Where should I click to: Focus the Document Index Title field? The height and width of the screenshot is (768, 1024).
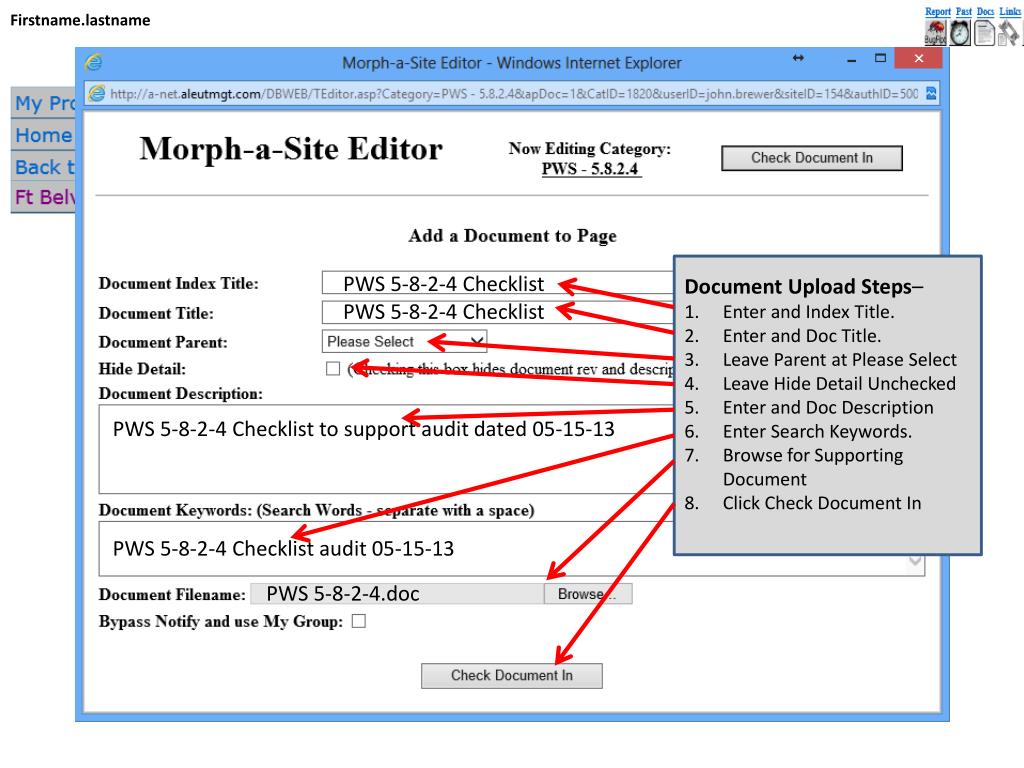click(498, 283)
